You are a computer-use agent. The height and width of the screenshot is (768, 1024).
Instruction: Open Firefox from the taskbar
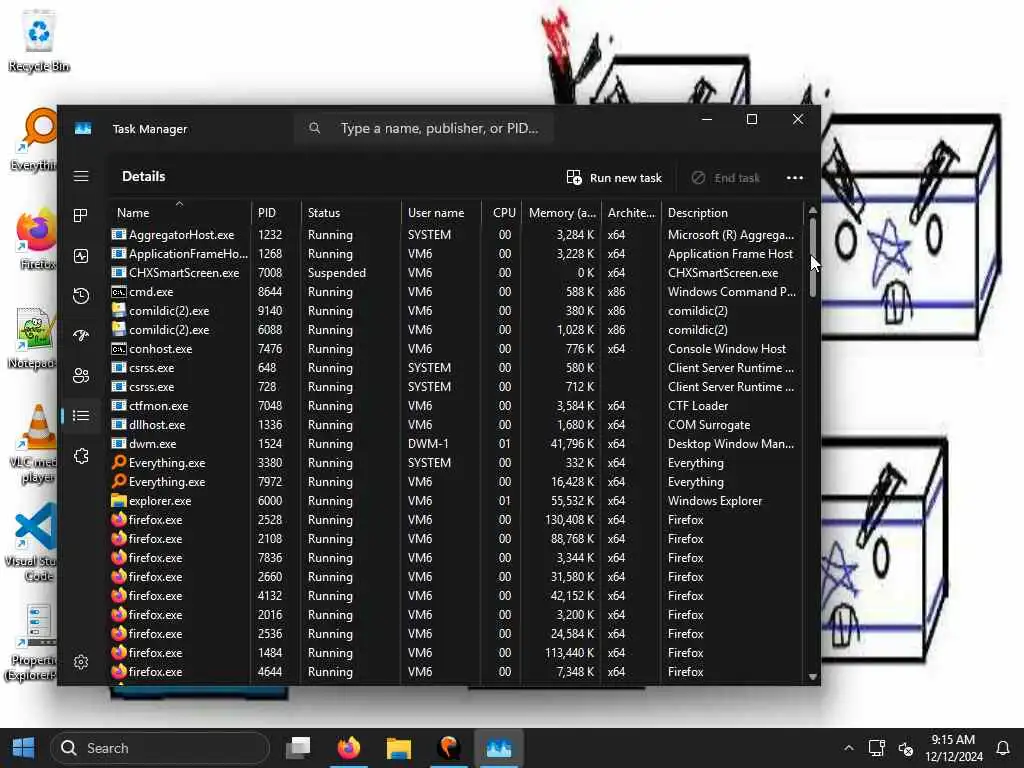349,748
